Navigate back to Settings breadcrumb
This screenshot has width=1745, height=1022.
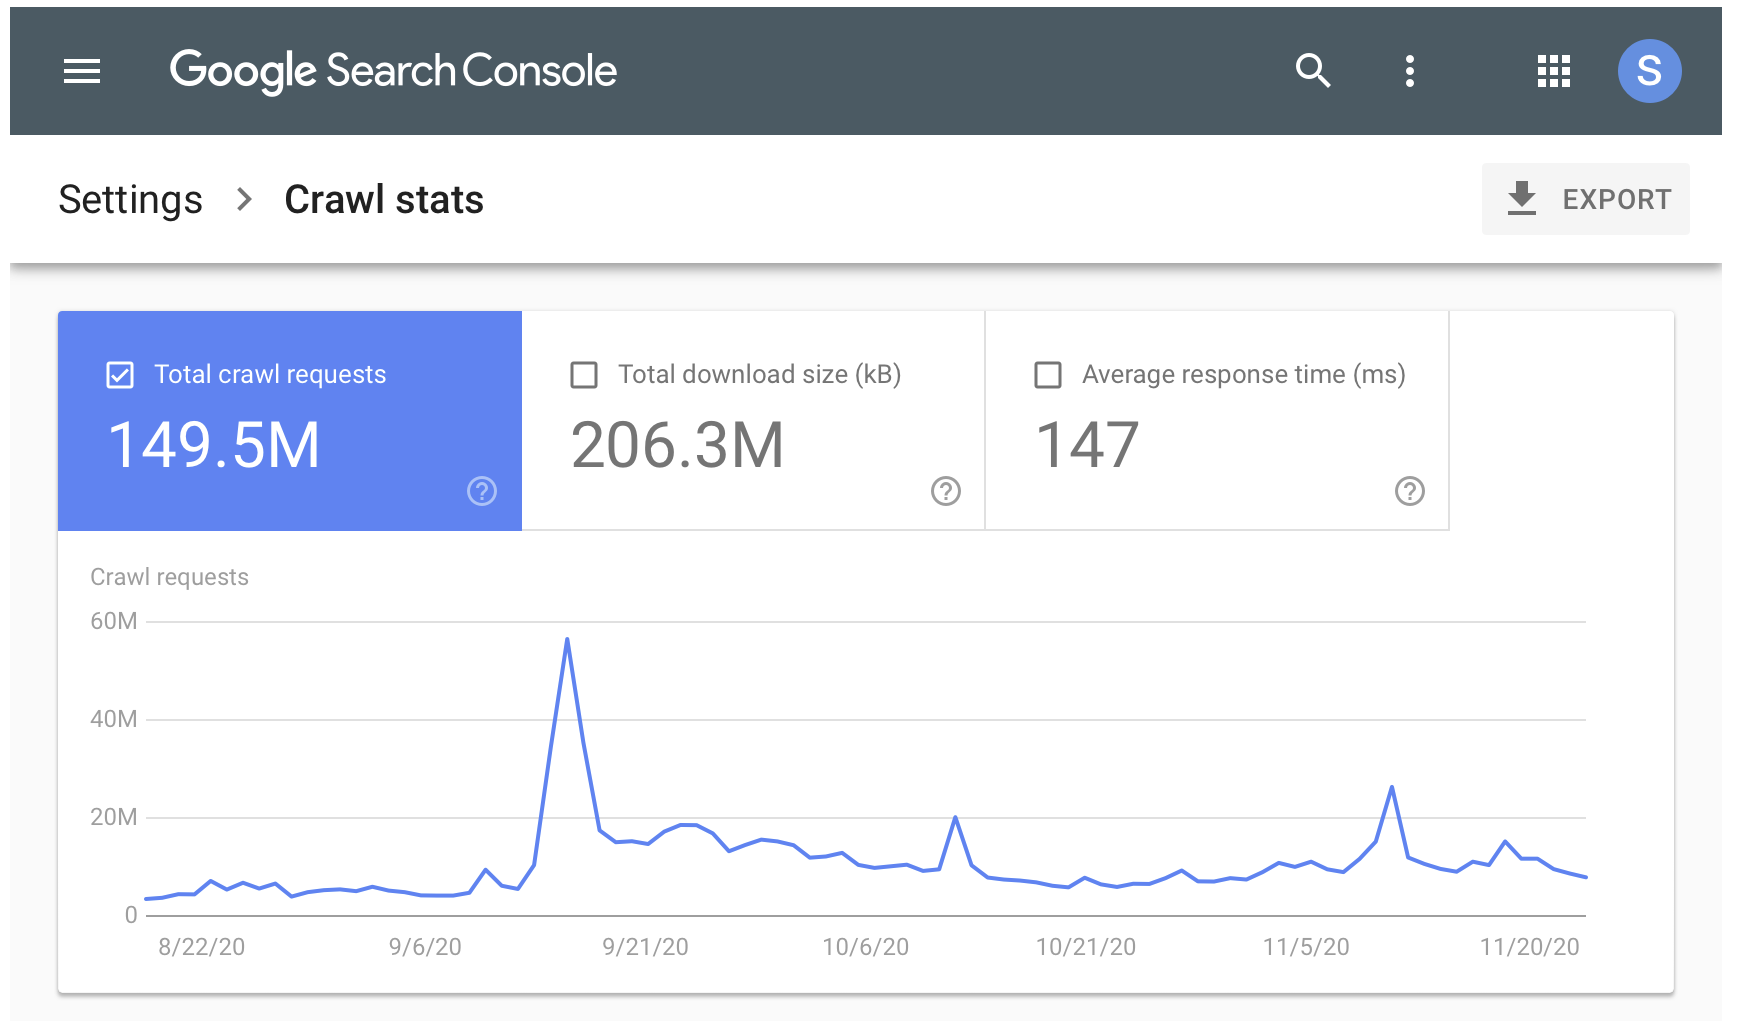tap(130, 199)
